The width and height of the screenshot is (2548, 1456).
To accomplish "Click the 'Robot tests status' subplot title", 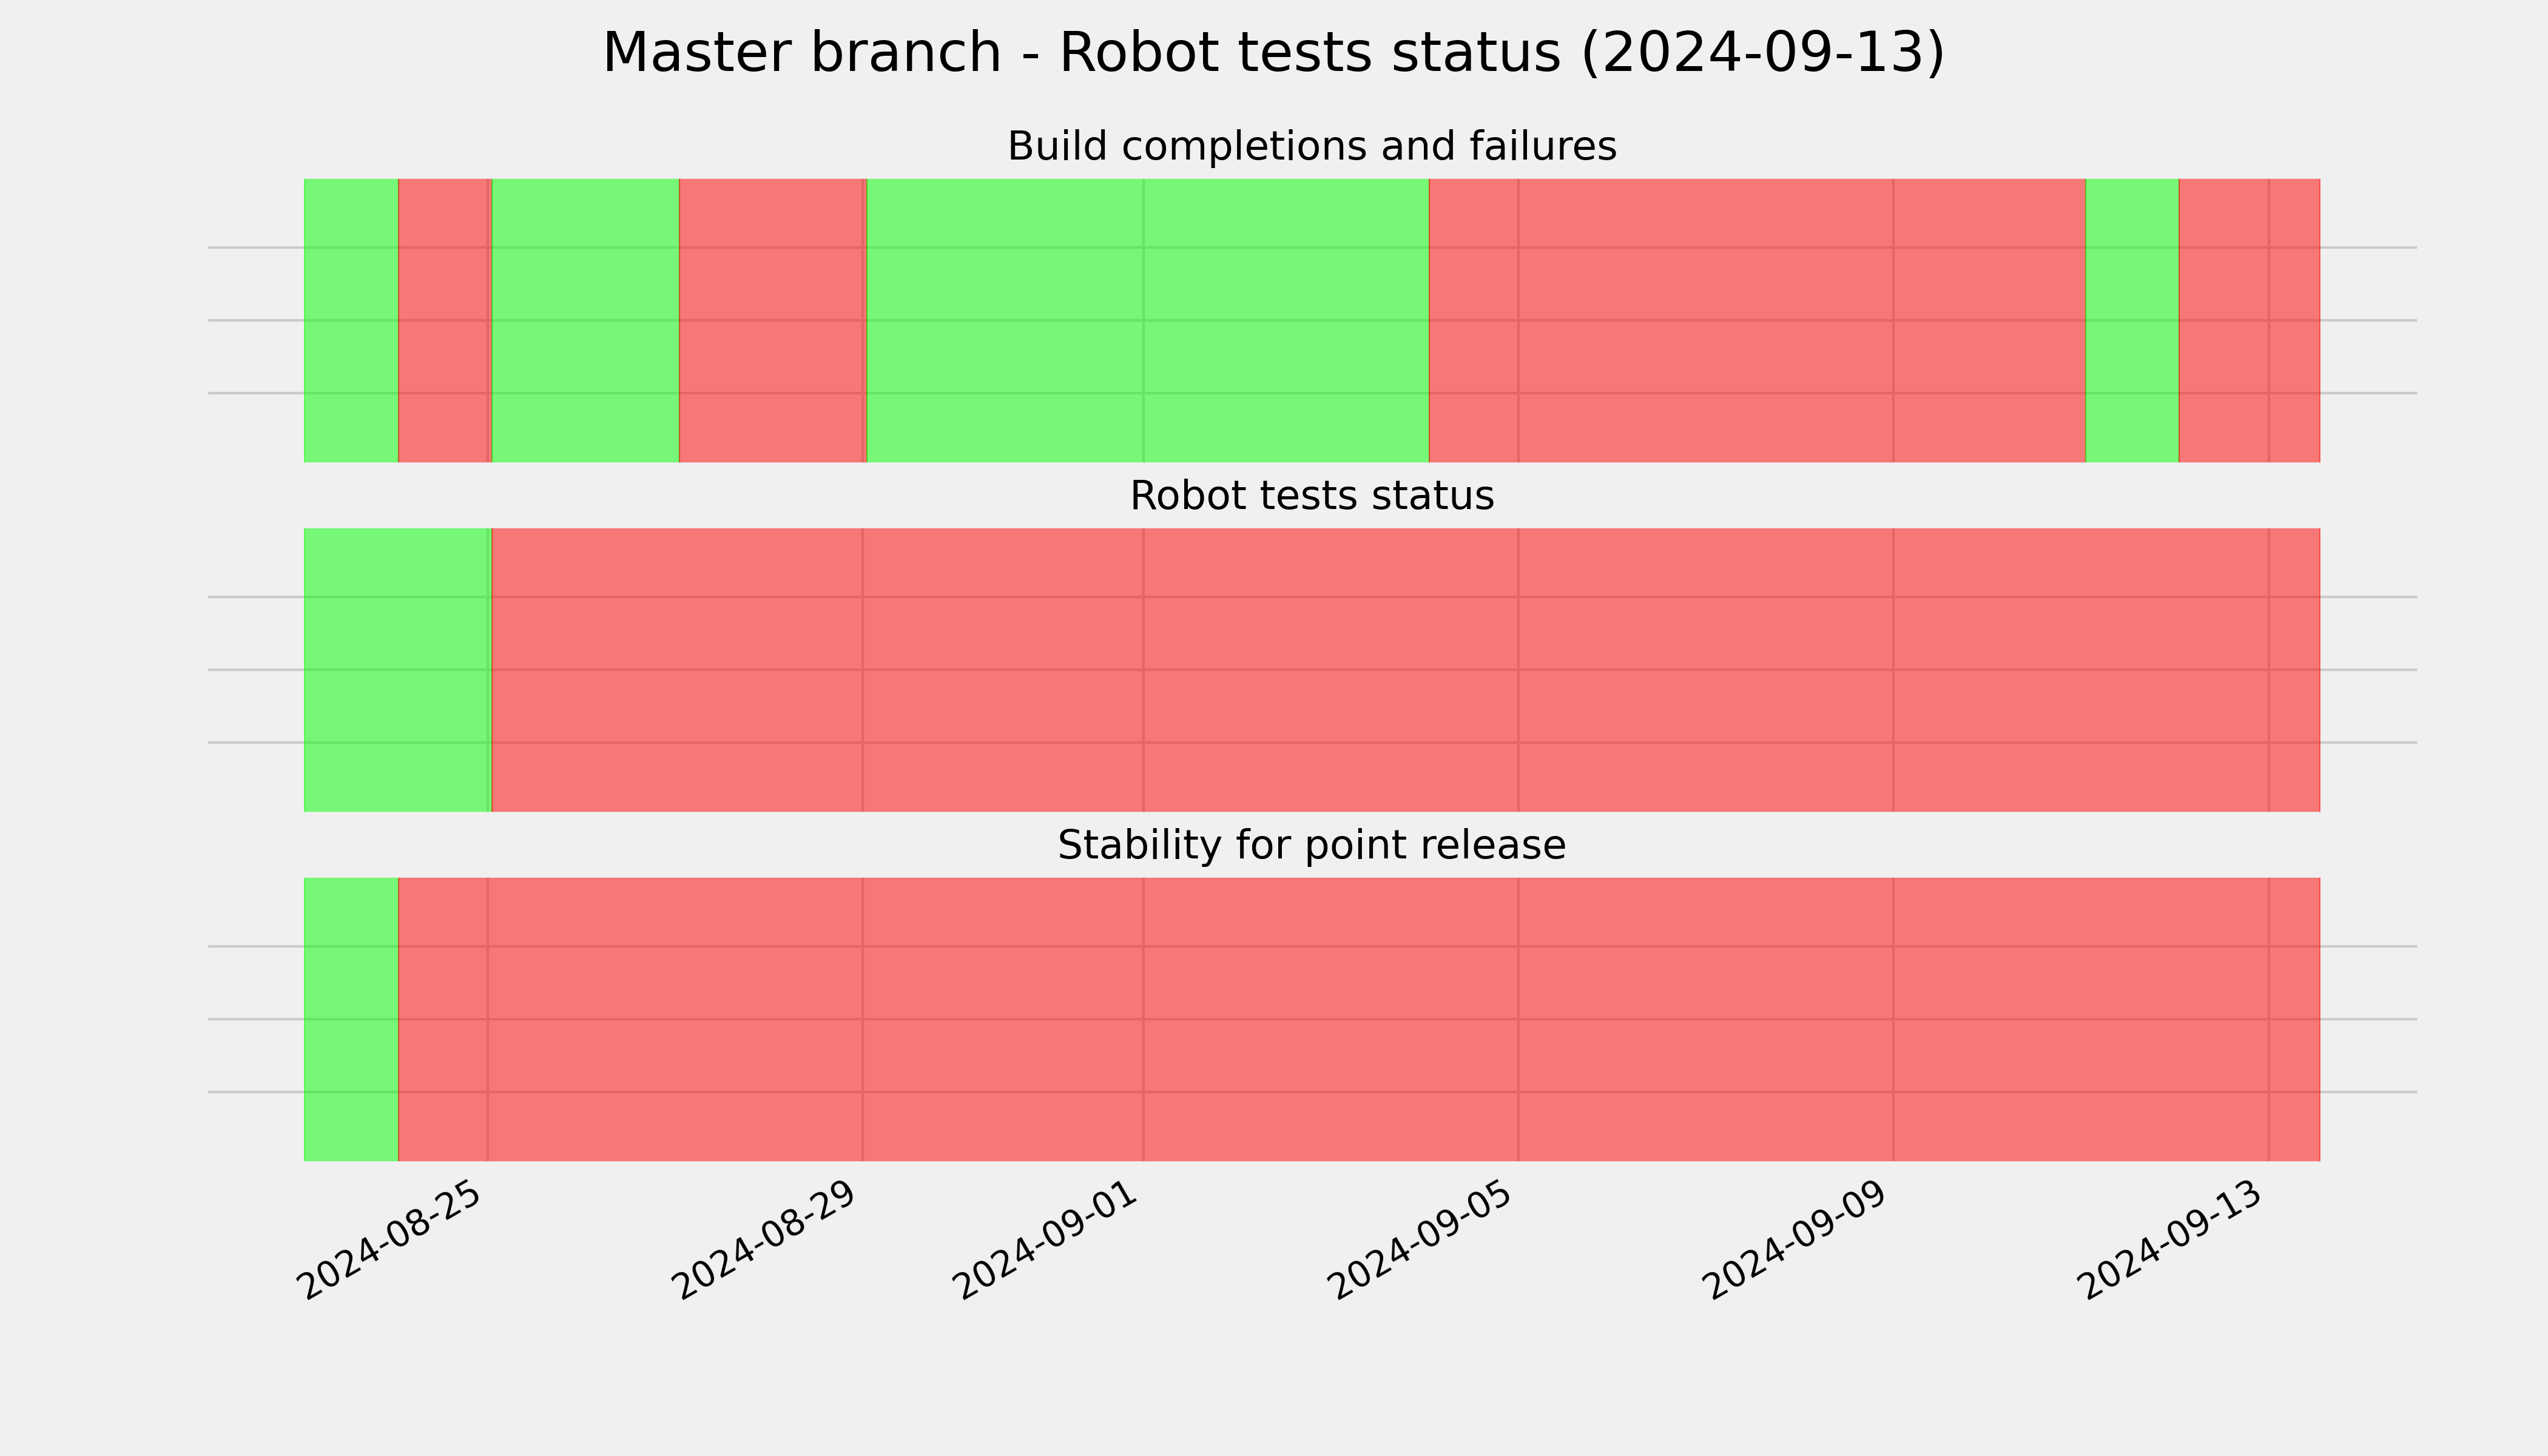I will point(1312,496).
